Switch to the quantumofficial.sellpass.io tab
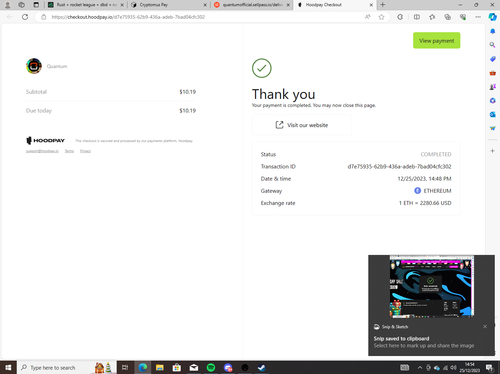The image size is (500, 374). click(252, 5)
